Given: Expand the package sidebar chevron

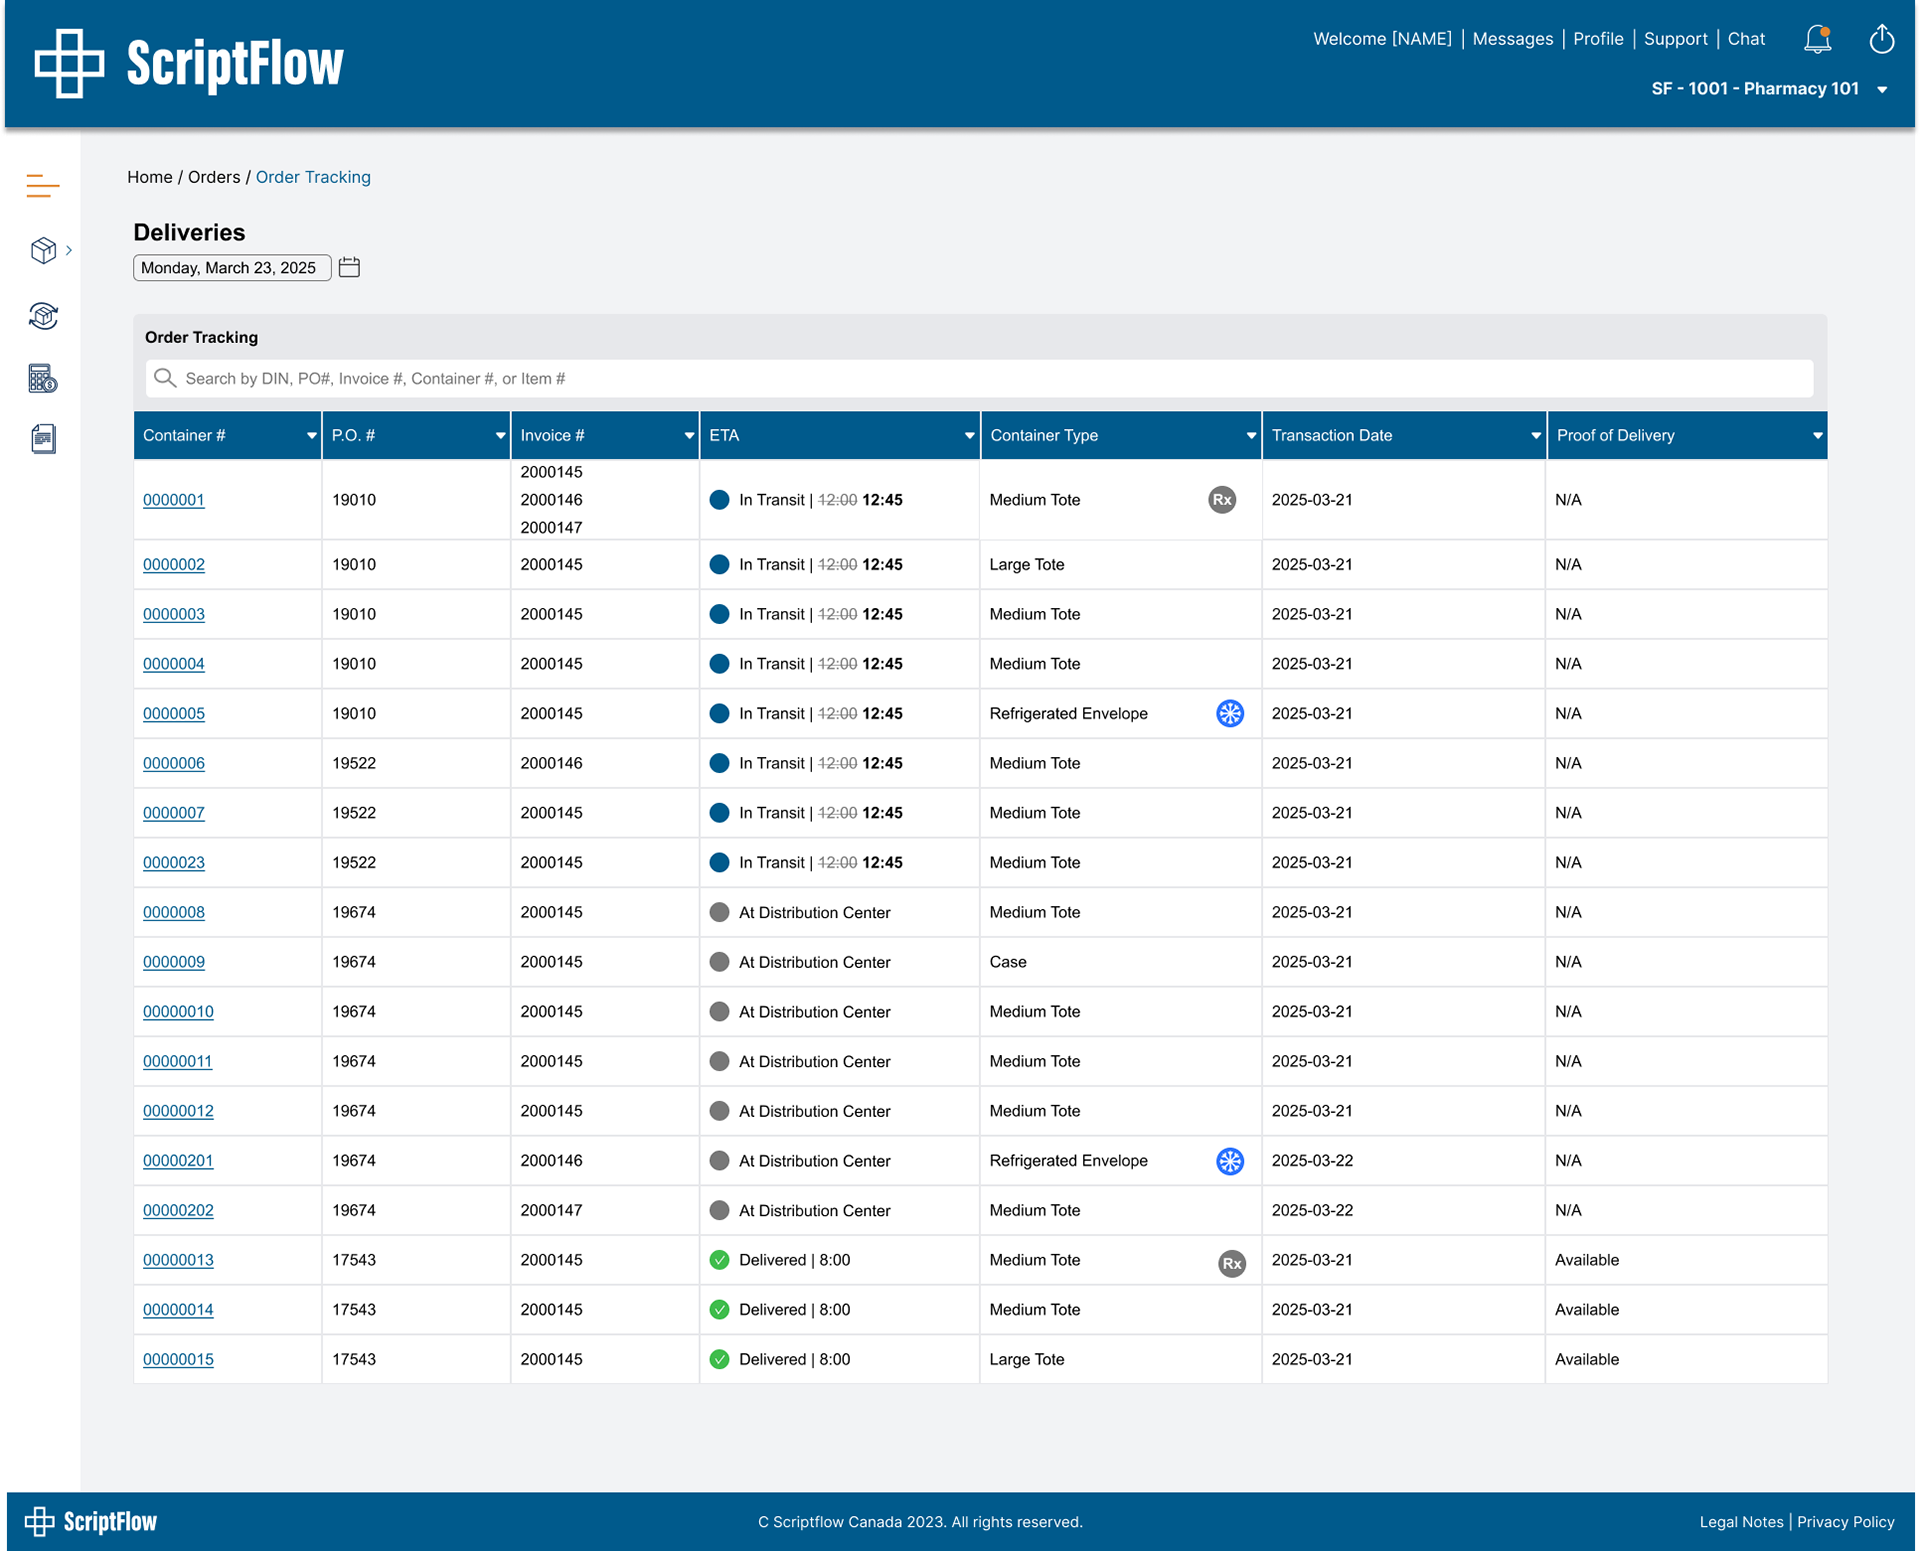Looking at the screenshot, I should tap(69, 250).
